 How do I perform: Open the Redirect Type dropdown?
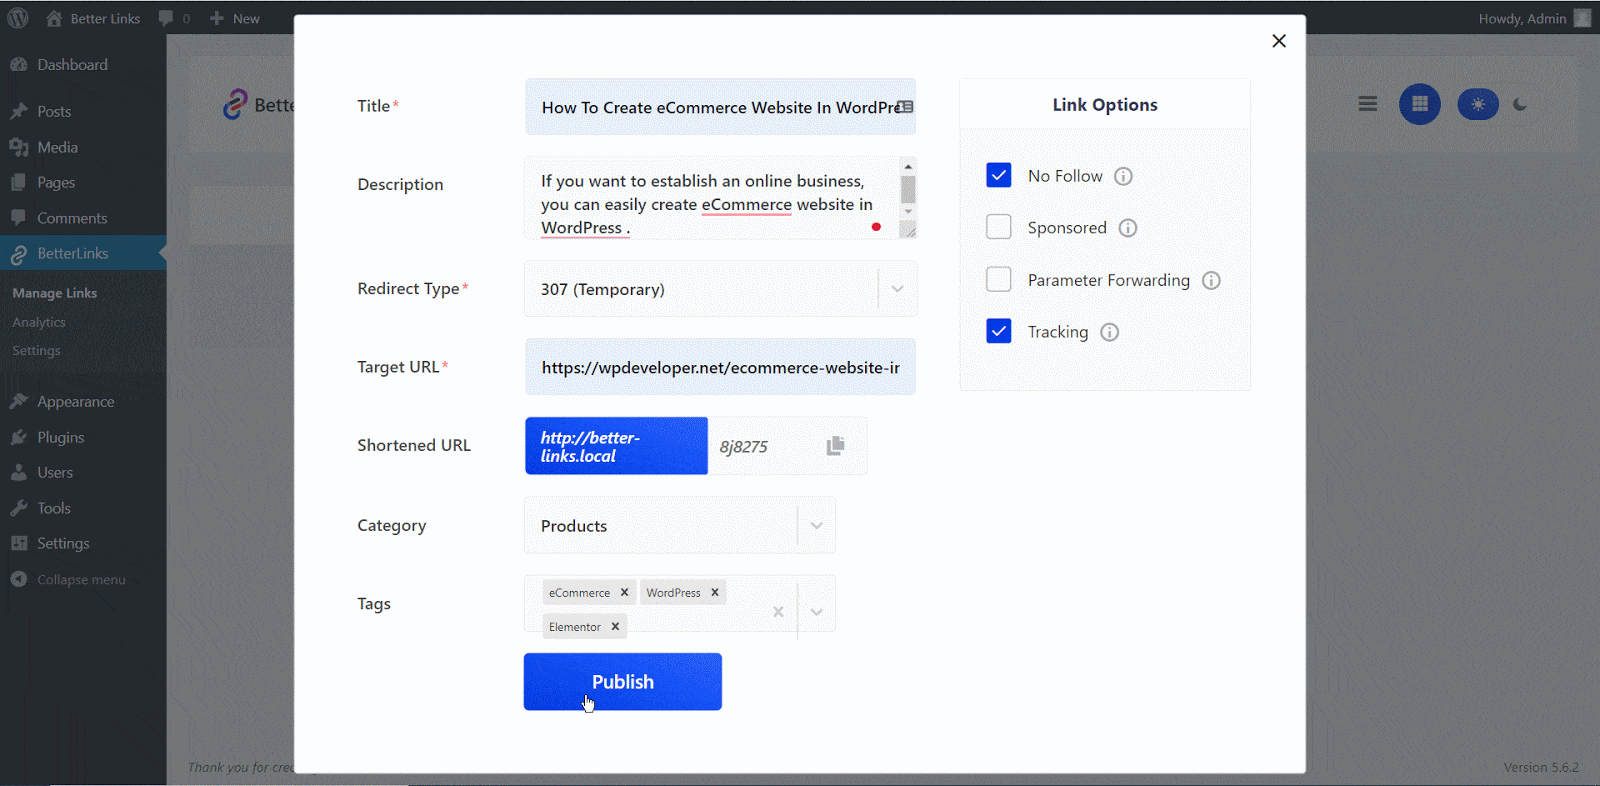pos(720,289)
